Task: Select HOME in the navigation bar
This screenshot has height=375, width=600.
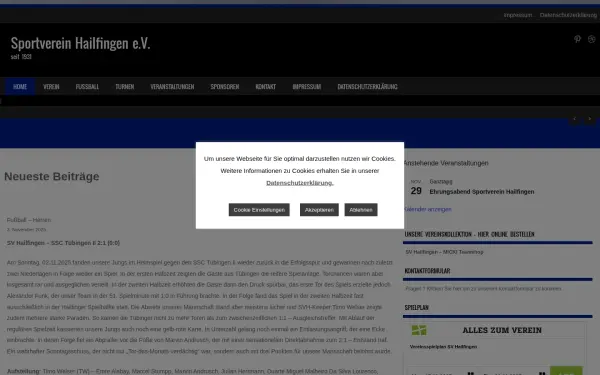Action: (20, 87)
